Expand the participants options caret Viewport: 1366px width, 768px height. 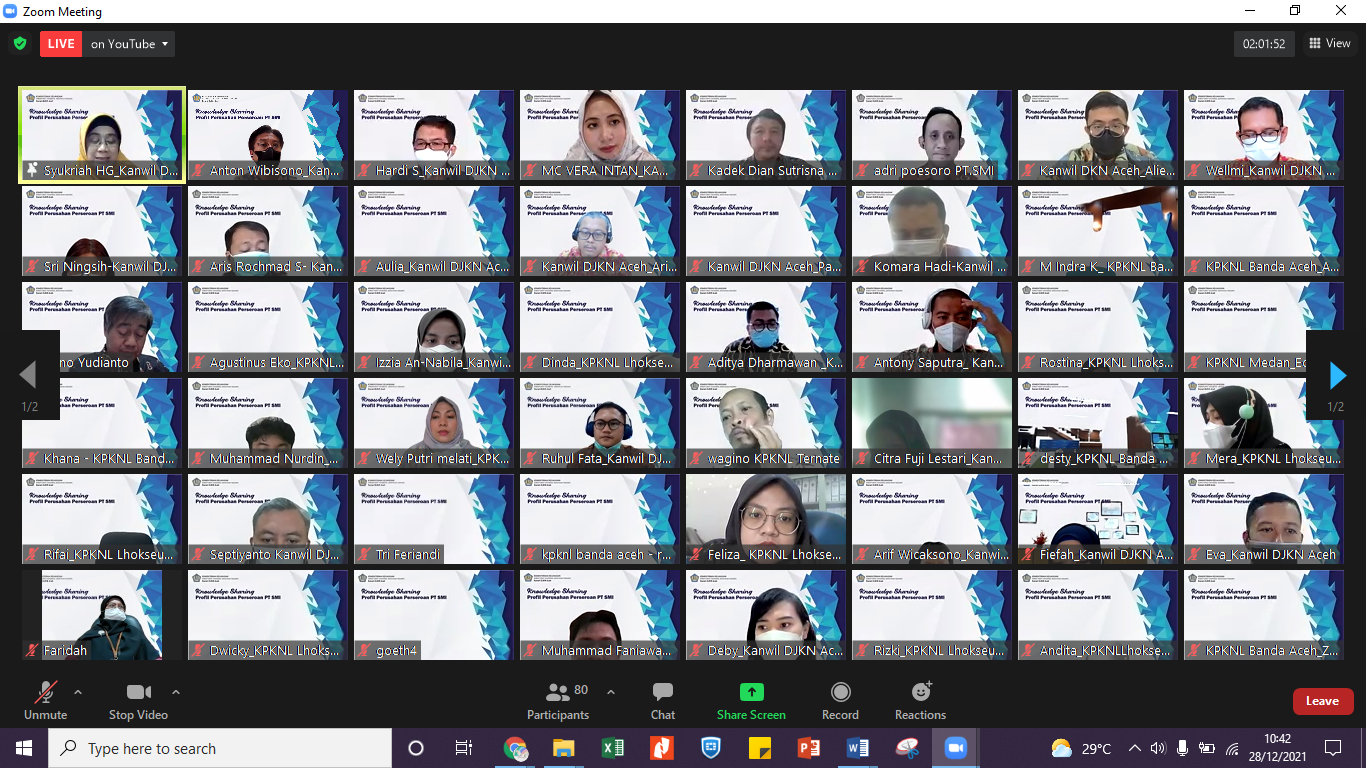(x=611, y=692)
